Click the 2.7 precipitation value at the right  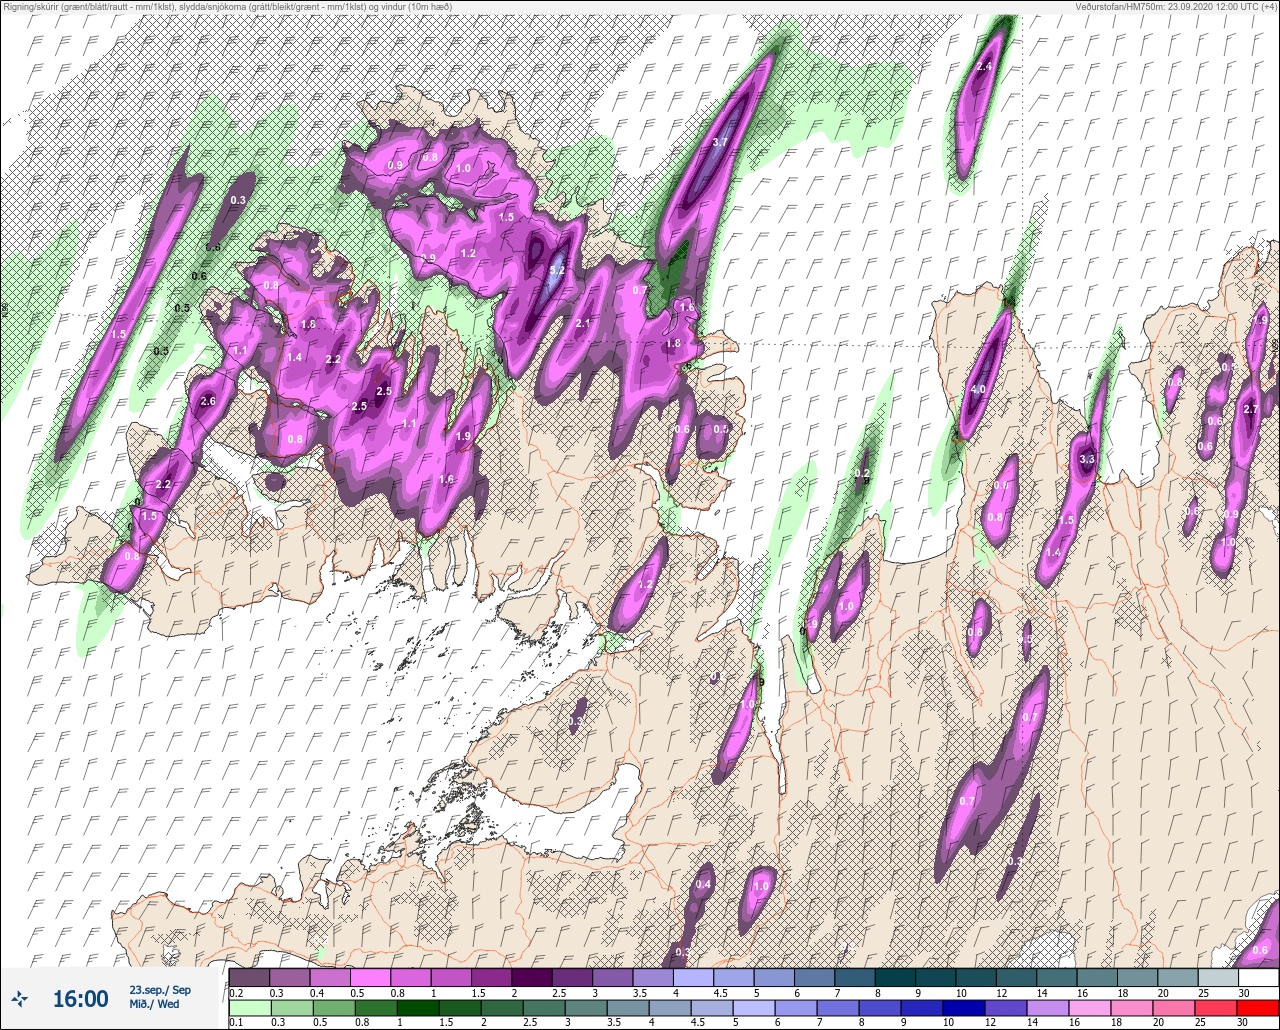pyautogui.click(x=1250, y=410)
